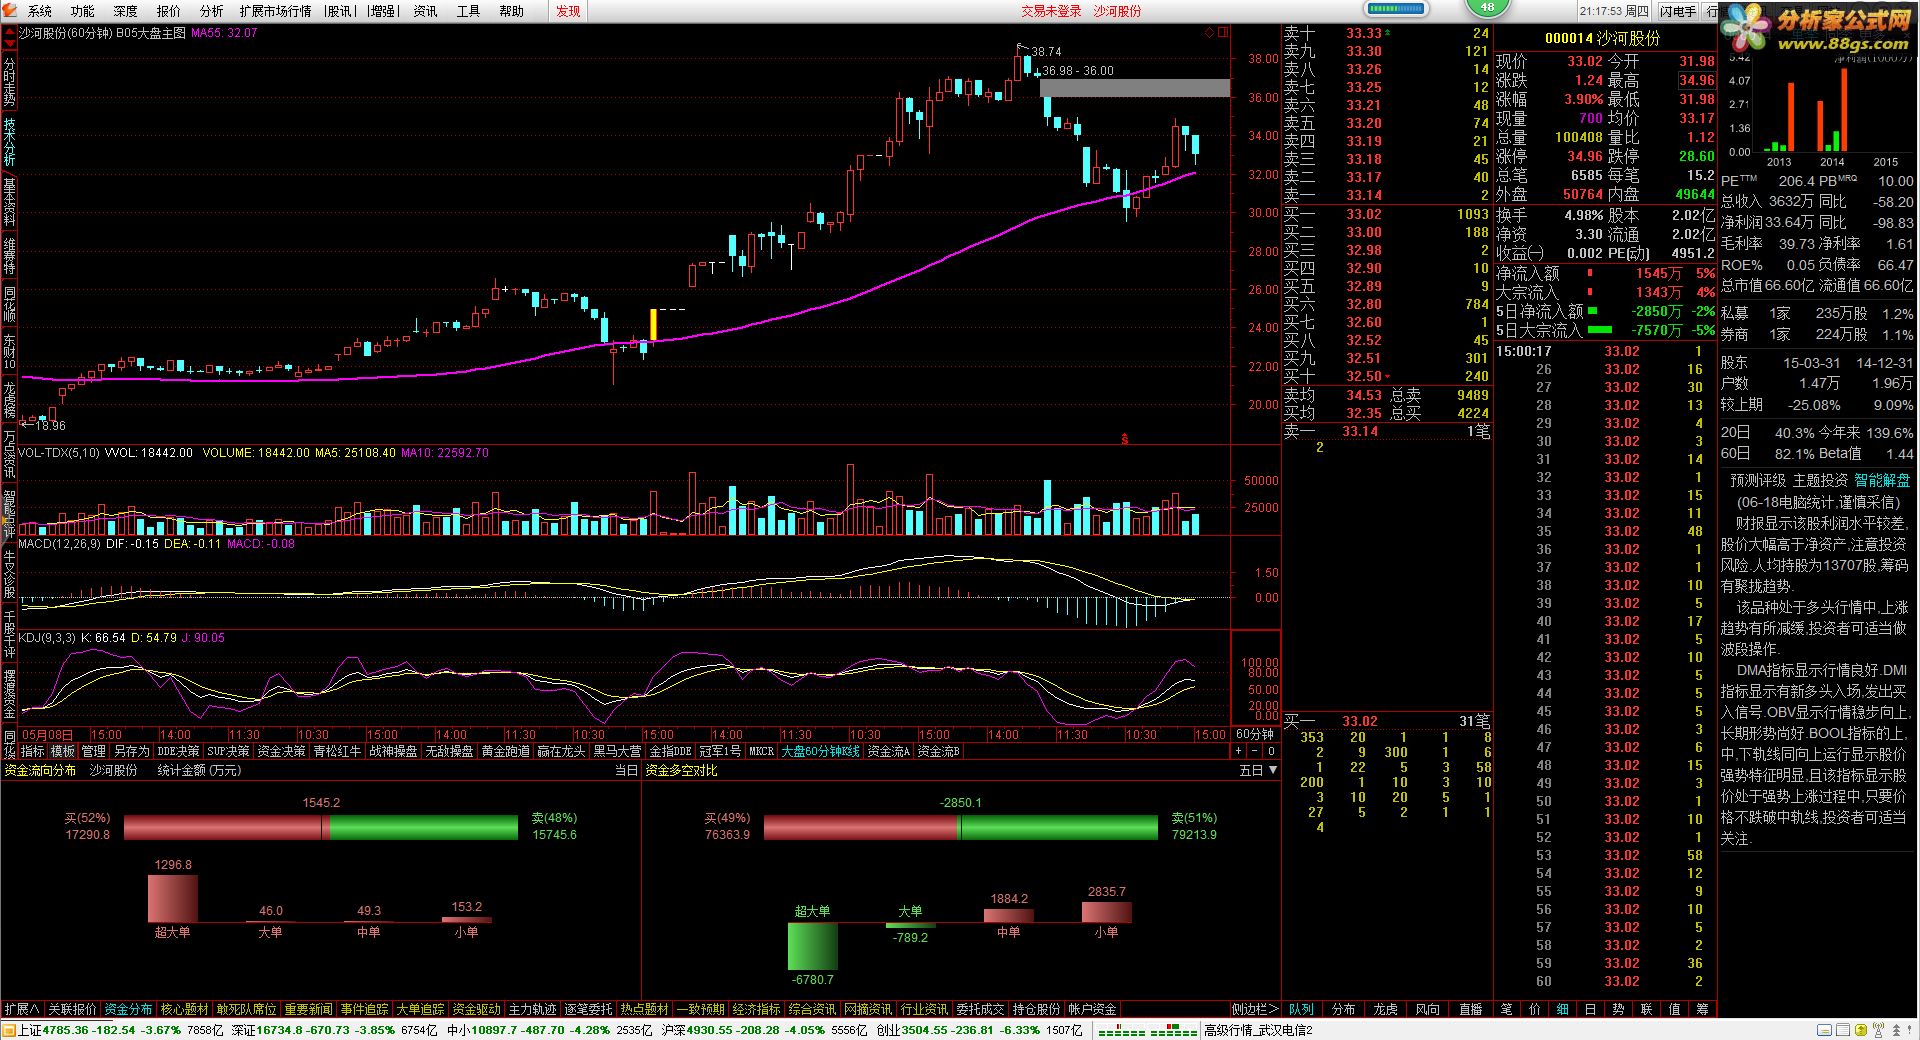Open the 系统 menu
Image resolution: width=1920 pixels, height=1040 pixels.
pos(40,11)
